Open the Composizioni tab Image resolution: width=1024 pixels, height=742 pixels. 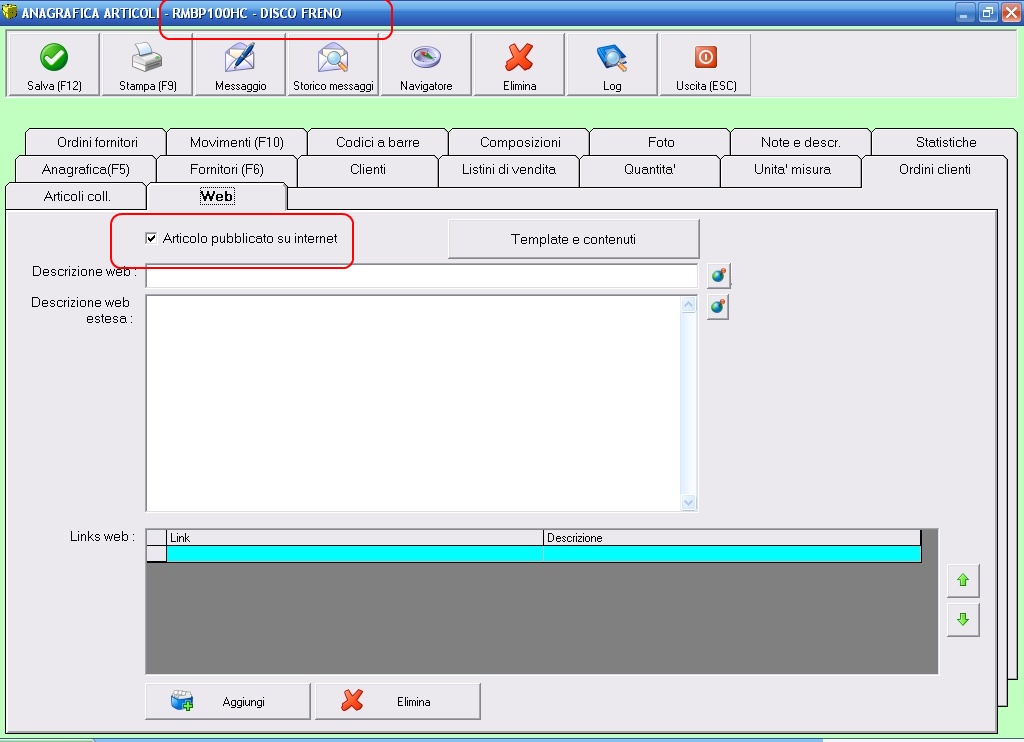tap(520, 142)
